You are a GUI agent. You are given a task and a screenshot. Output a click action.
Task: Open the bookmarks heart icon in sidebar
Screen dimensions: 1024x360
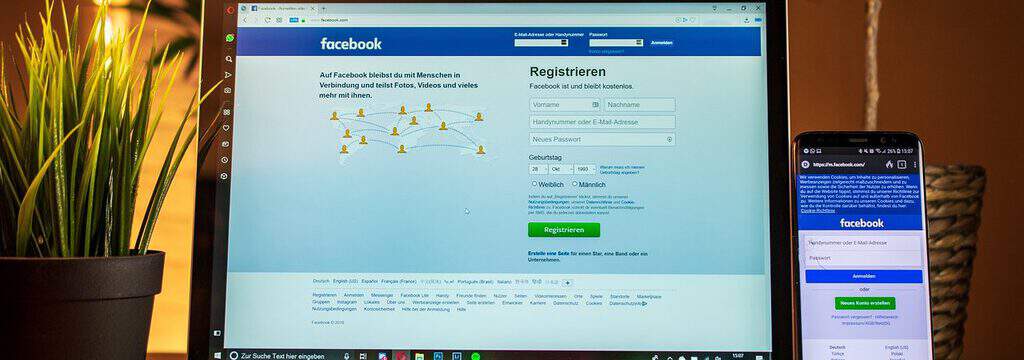click(x=226, y=127)
